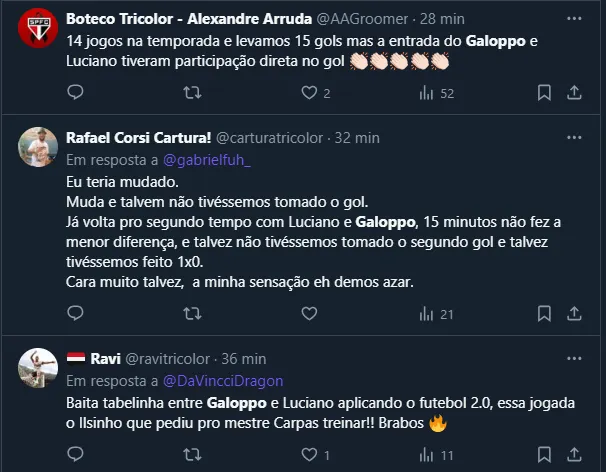Share Rafael Corsi Cartura's tweet
The height and width of the screenshot is (472, 606).
pos(575,314)
